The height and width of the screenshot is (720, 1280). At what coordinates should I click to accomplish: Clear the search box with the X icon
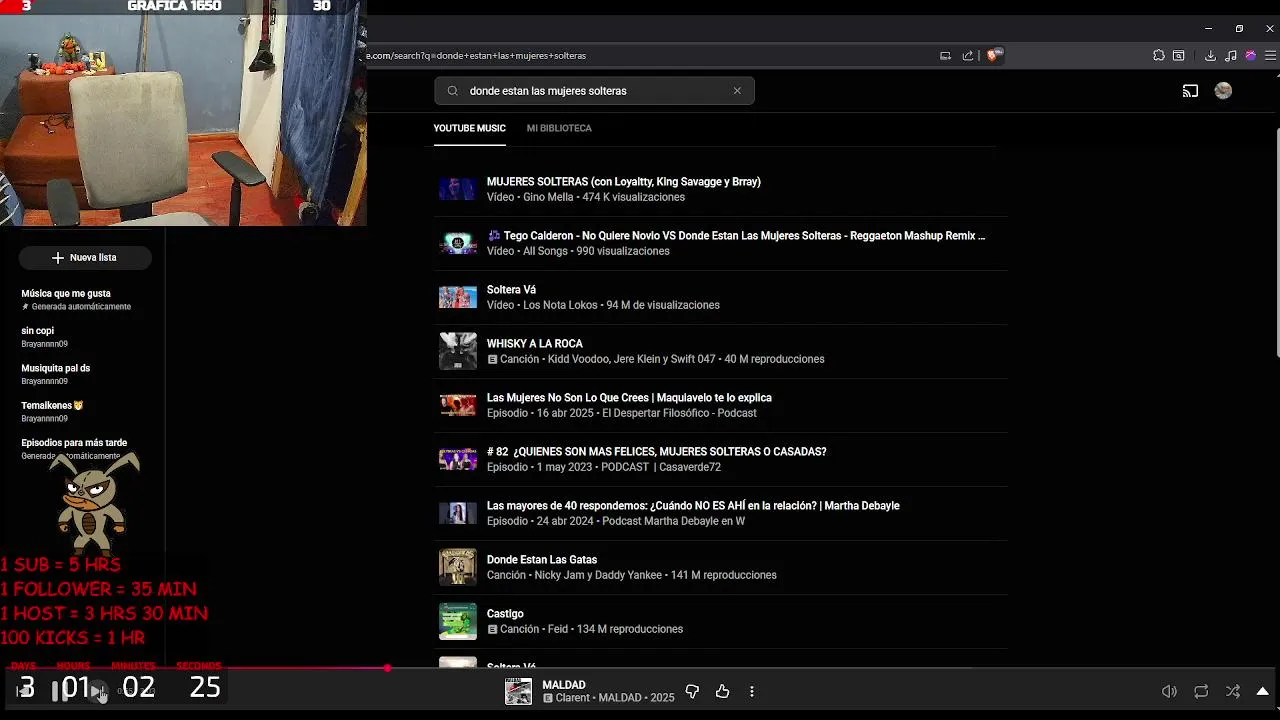737,91
